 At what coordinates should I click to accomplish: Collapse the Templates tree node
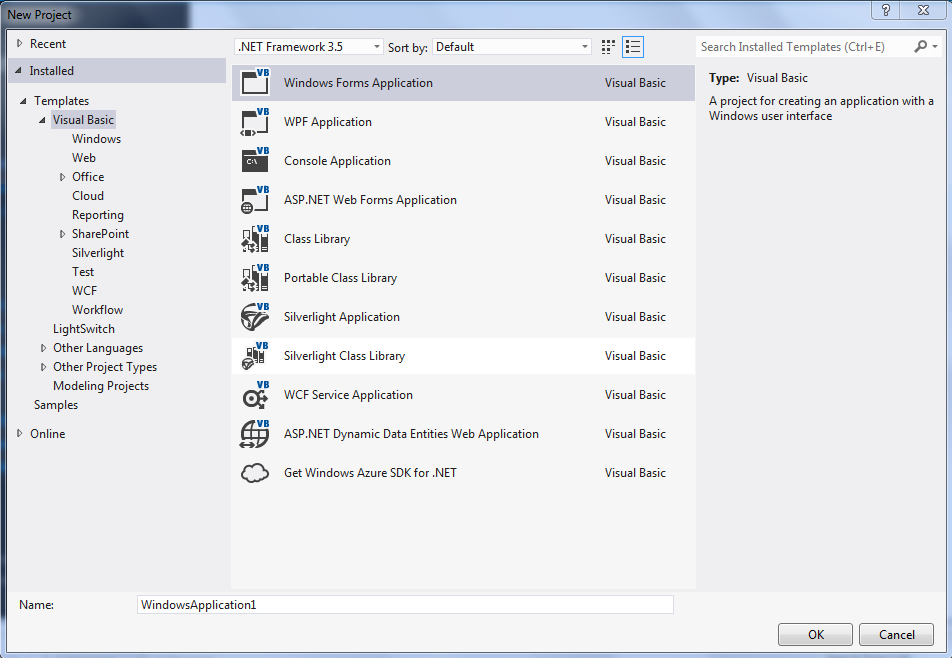(23, 101)
